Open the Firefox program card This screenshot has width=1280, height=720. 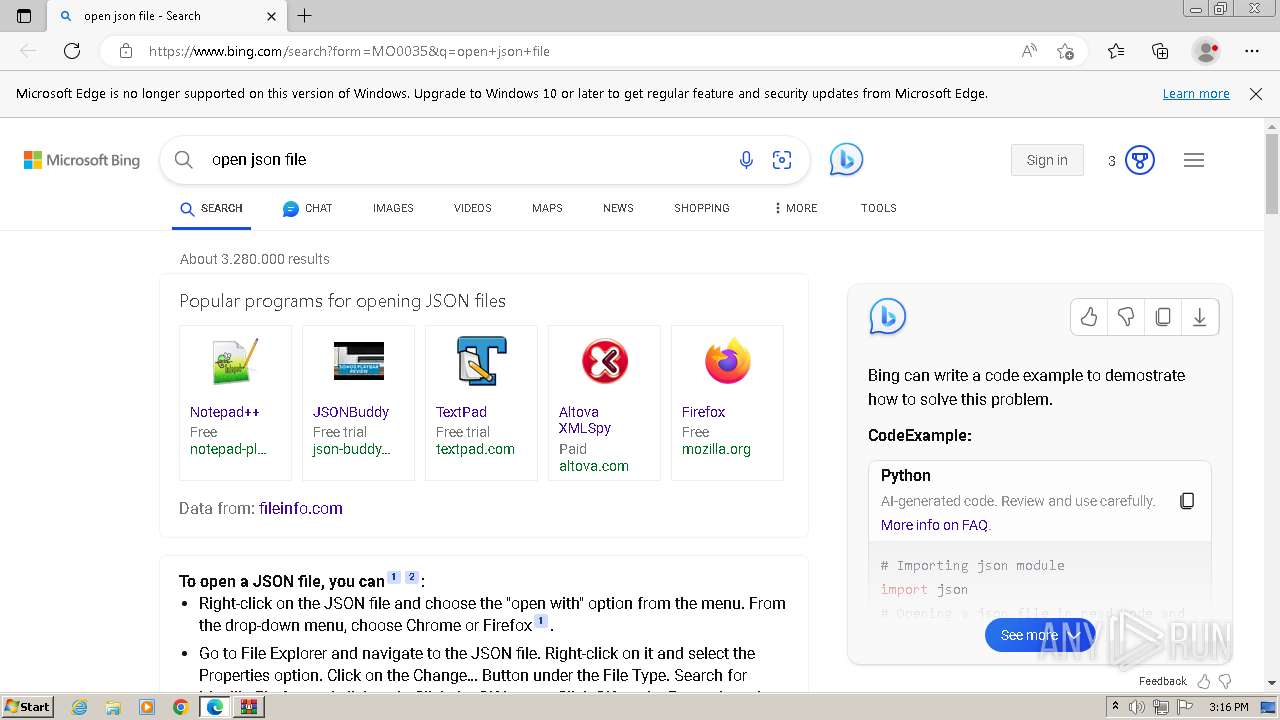point(727,403)
